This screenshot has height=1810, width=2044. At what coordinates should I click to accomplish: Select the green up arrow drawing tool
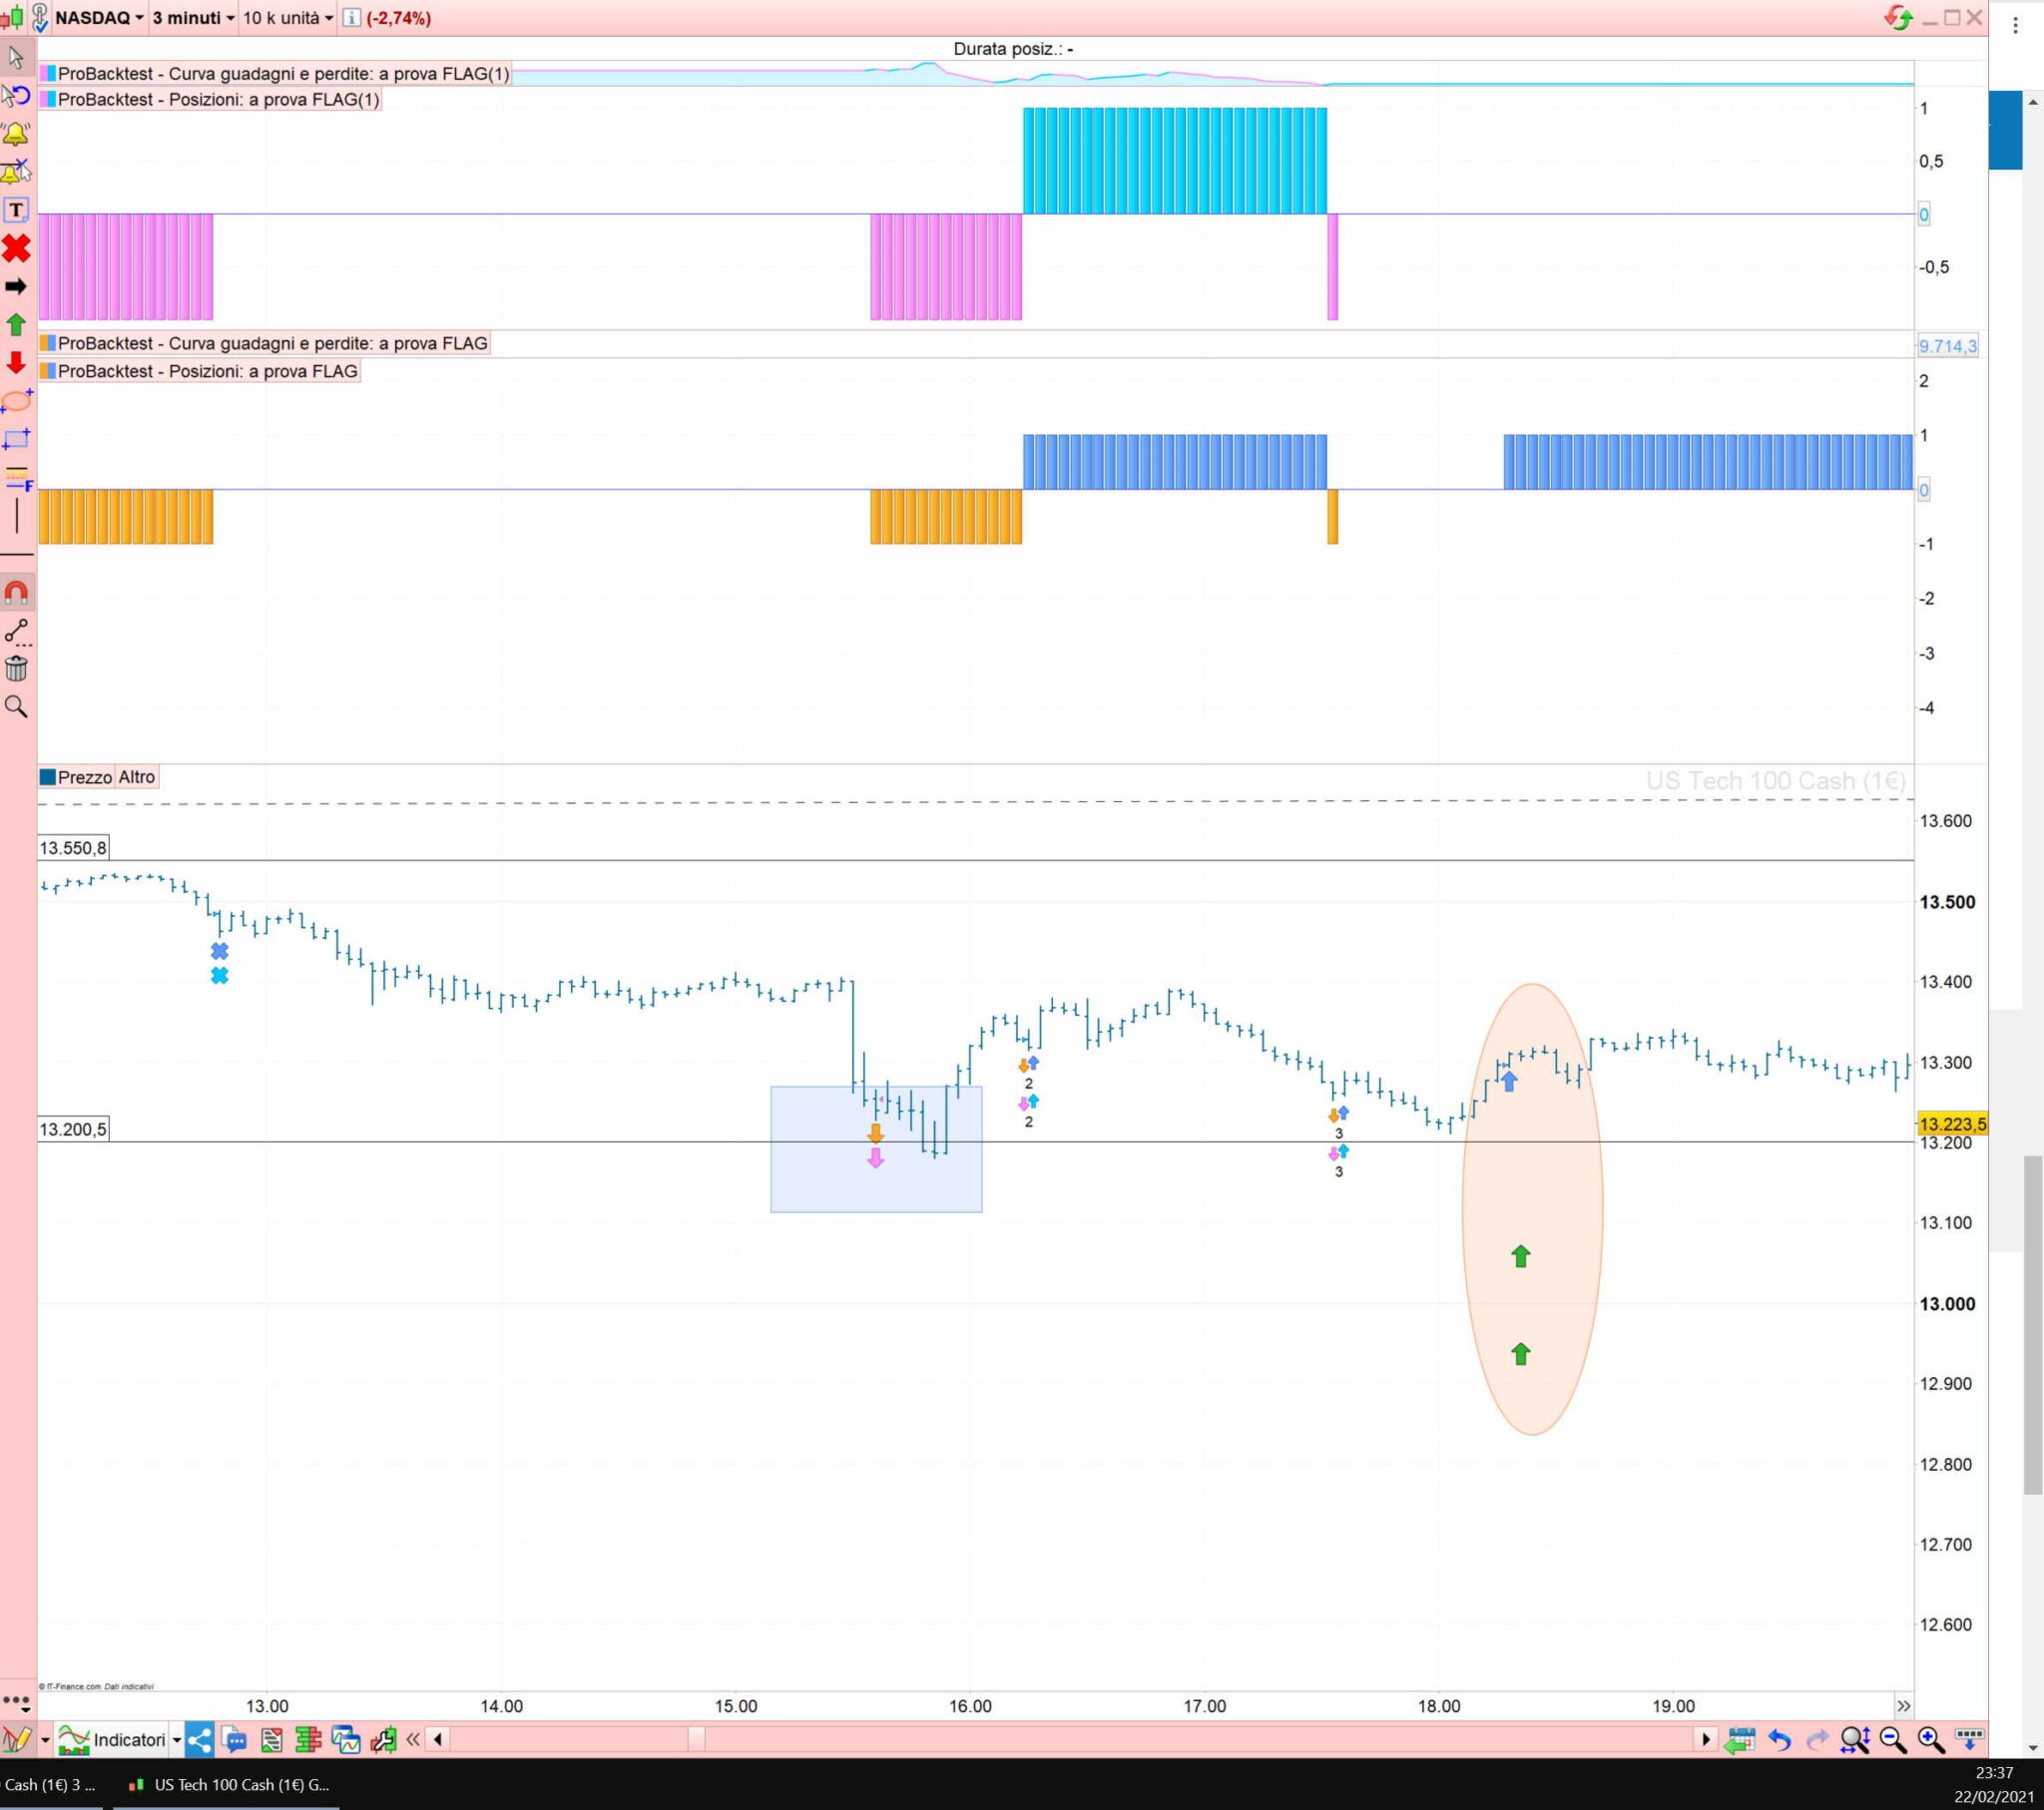[16, 324]
